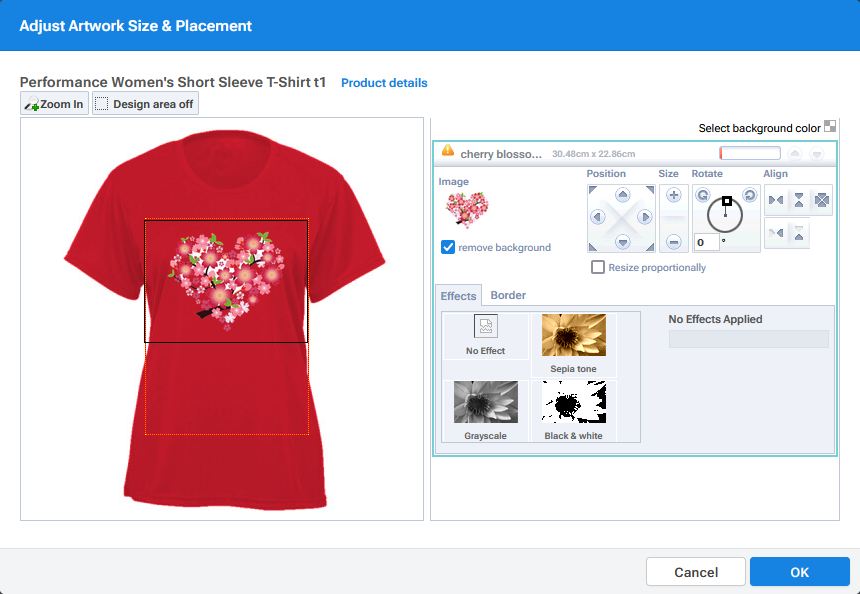The height and width of the screenshot is (594, 860).
Task: Center the artwork vertically in the Align panel
Action: tap(799, 200)
